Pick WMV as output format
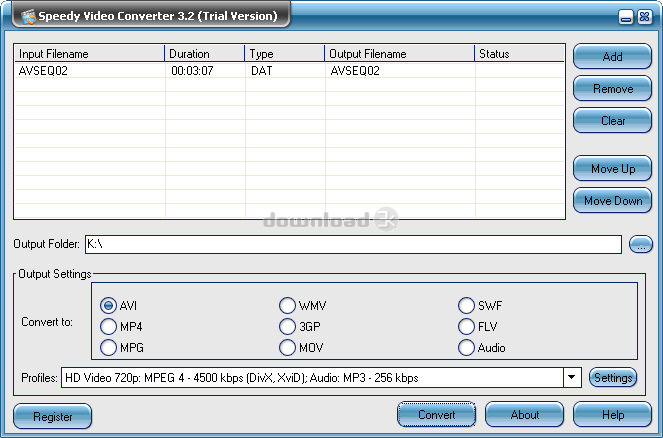 [x=288, y=305]
